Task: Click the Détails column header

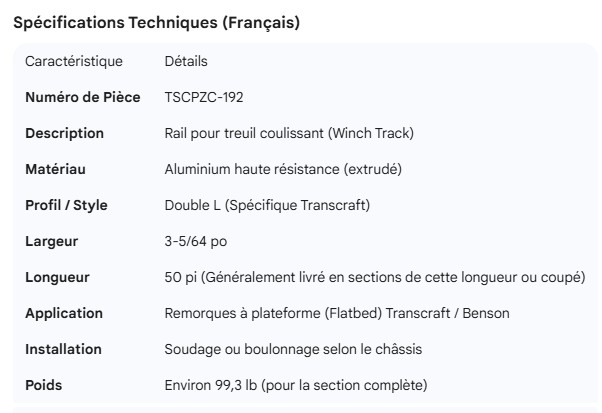Action: [186, 62]
